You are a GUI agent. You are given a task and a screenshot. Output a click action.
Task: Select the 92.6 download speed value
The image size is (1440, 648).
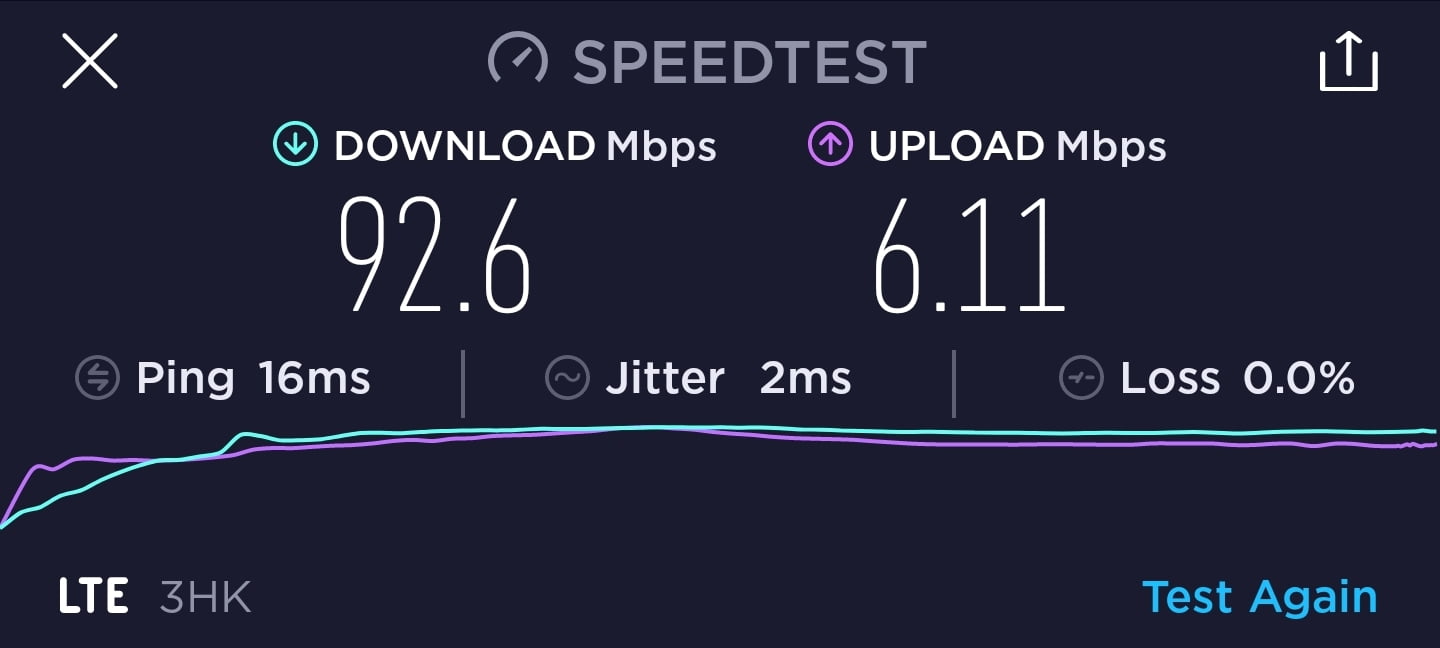click(434, 255)
